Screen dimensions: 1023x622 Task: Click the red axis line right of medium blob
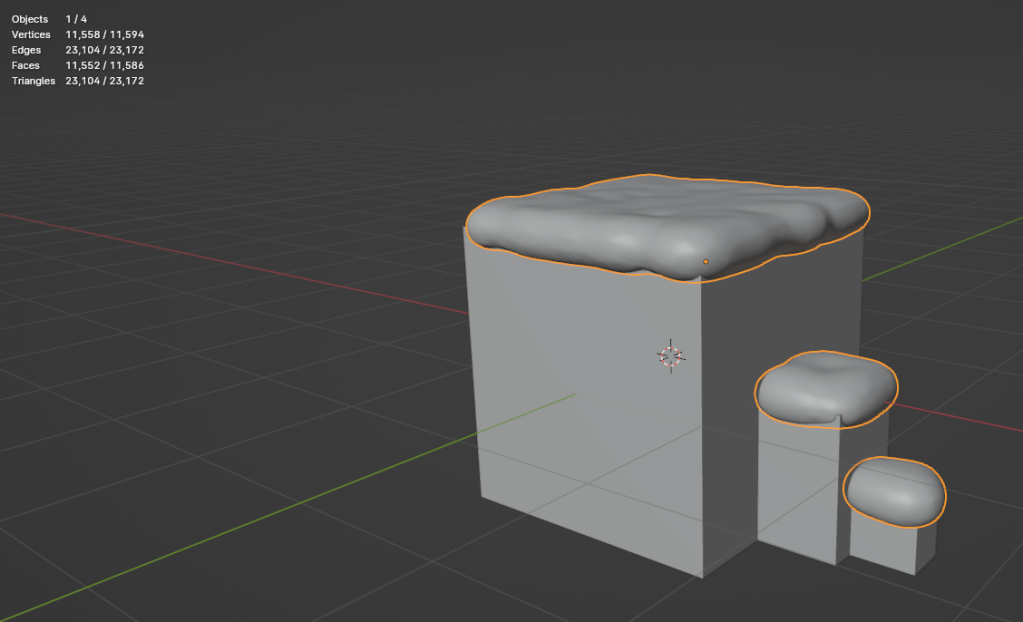tap(960, 418)
